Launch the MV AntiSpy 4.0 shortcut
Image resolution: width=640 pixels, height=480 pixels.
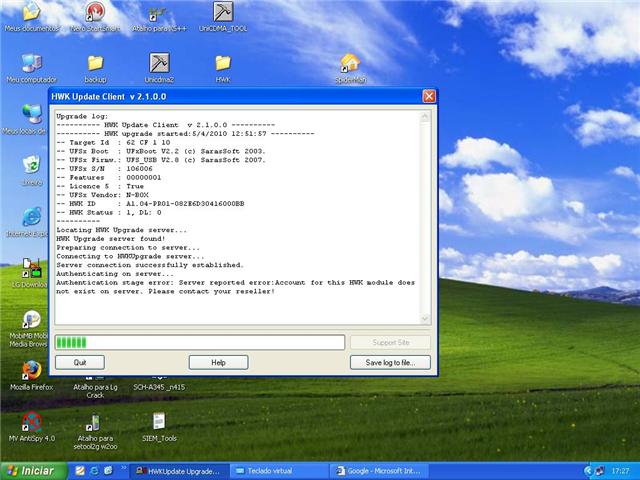32,427
